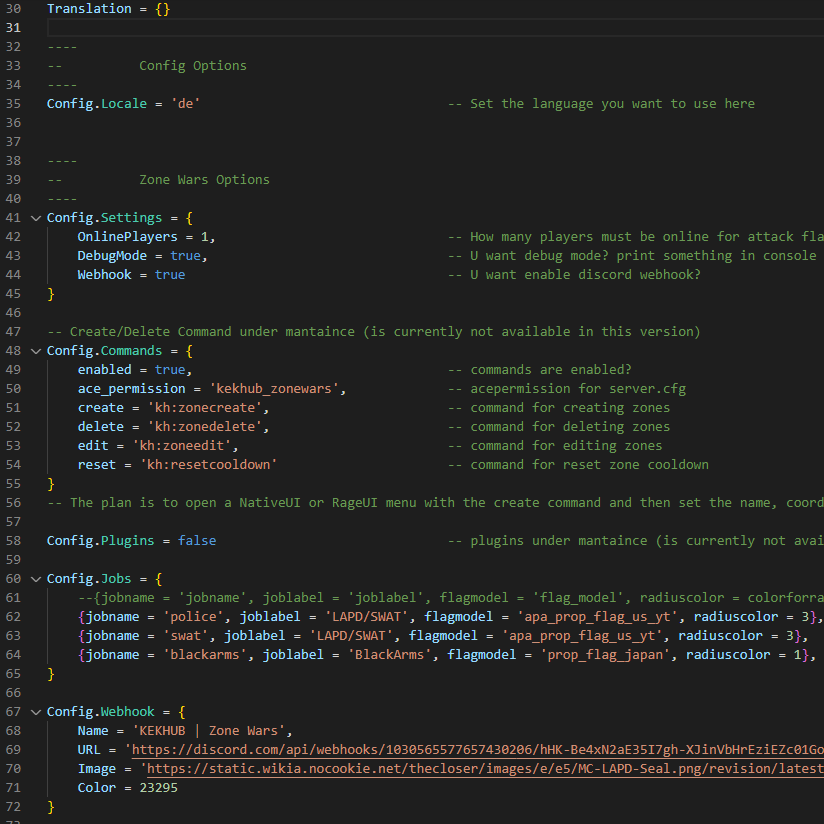
Task: Collapse the Config.Jobs block chevron
Action: (37, 579)
